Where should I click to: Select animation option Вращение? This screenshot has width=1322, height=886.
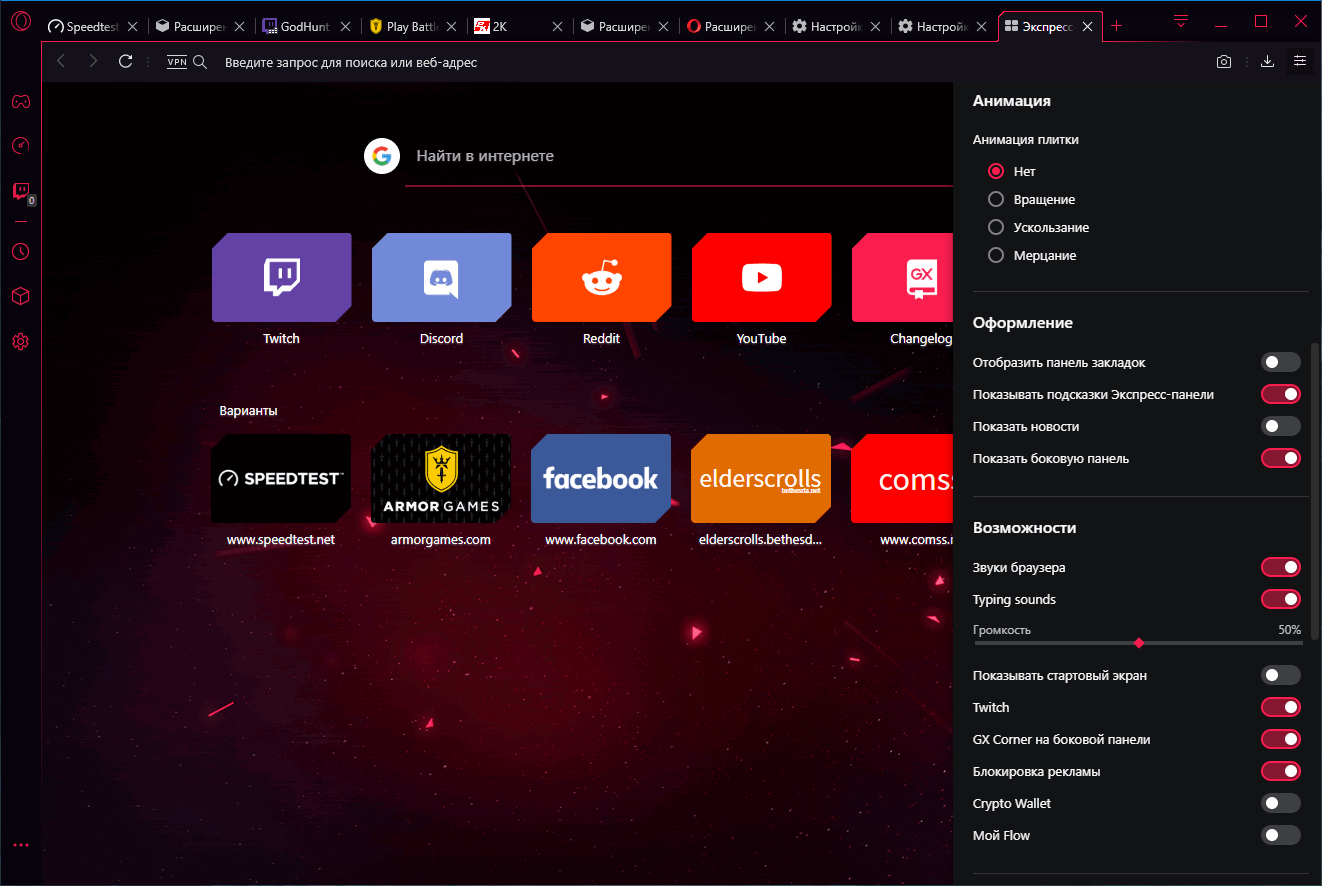pos(996,199)
